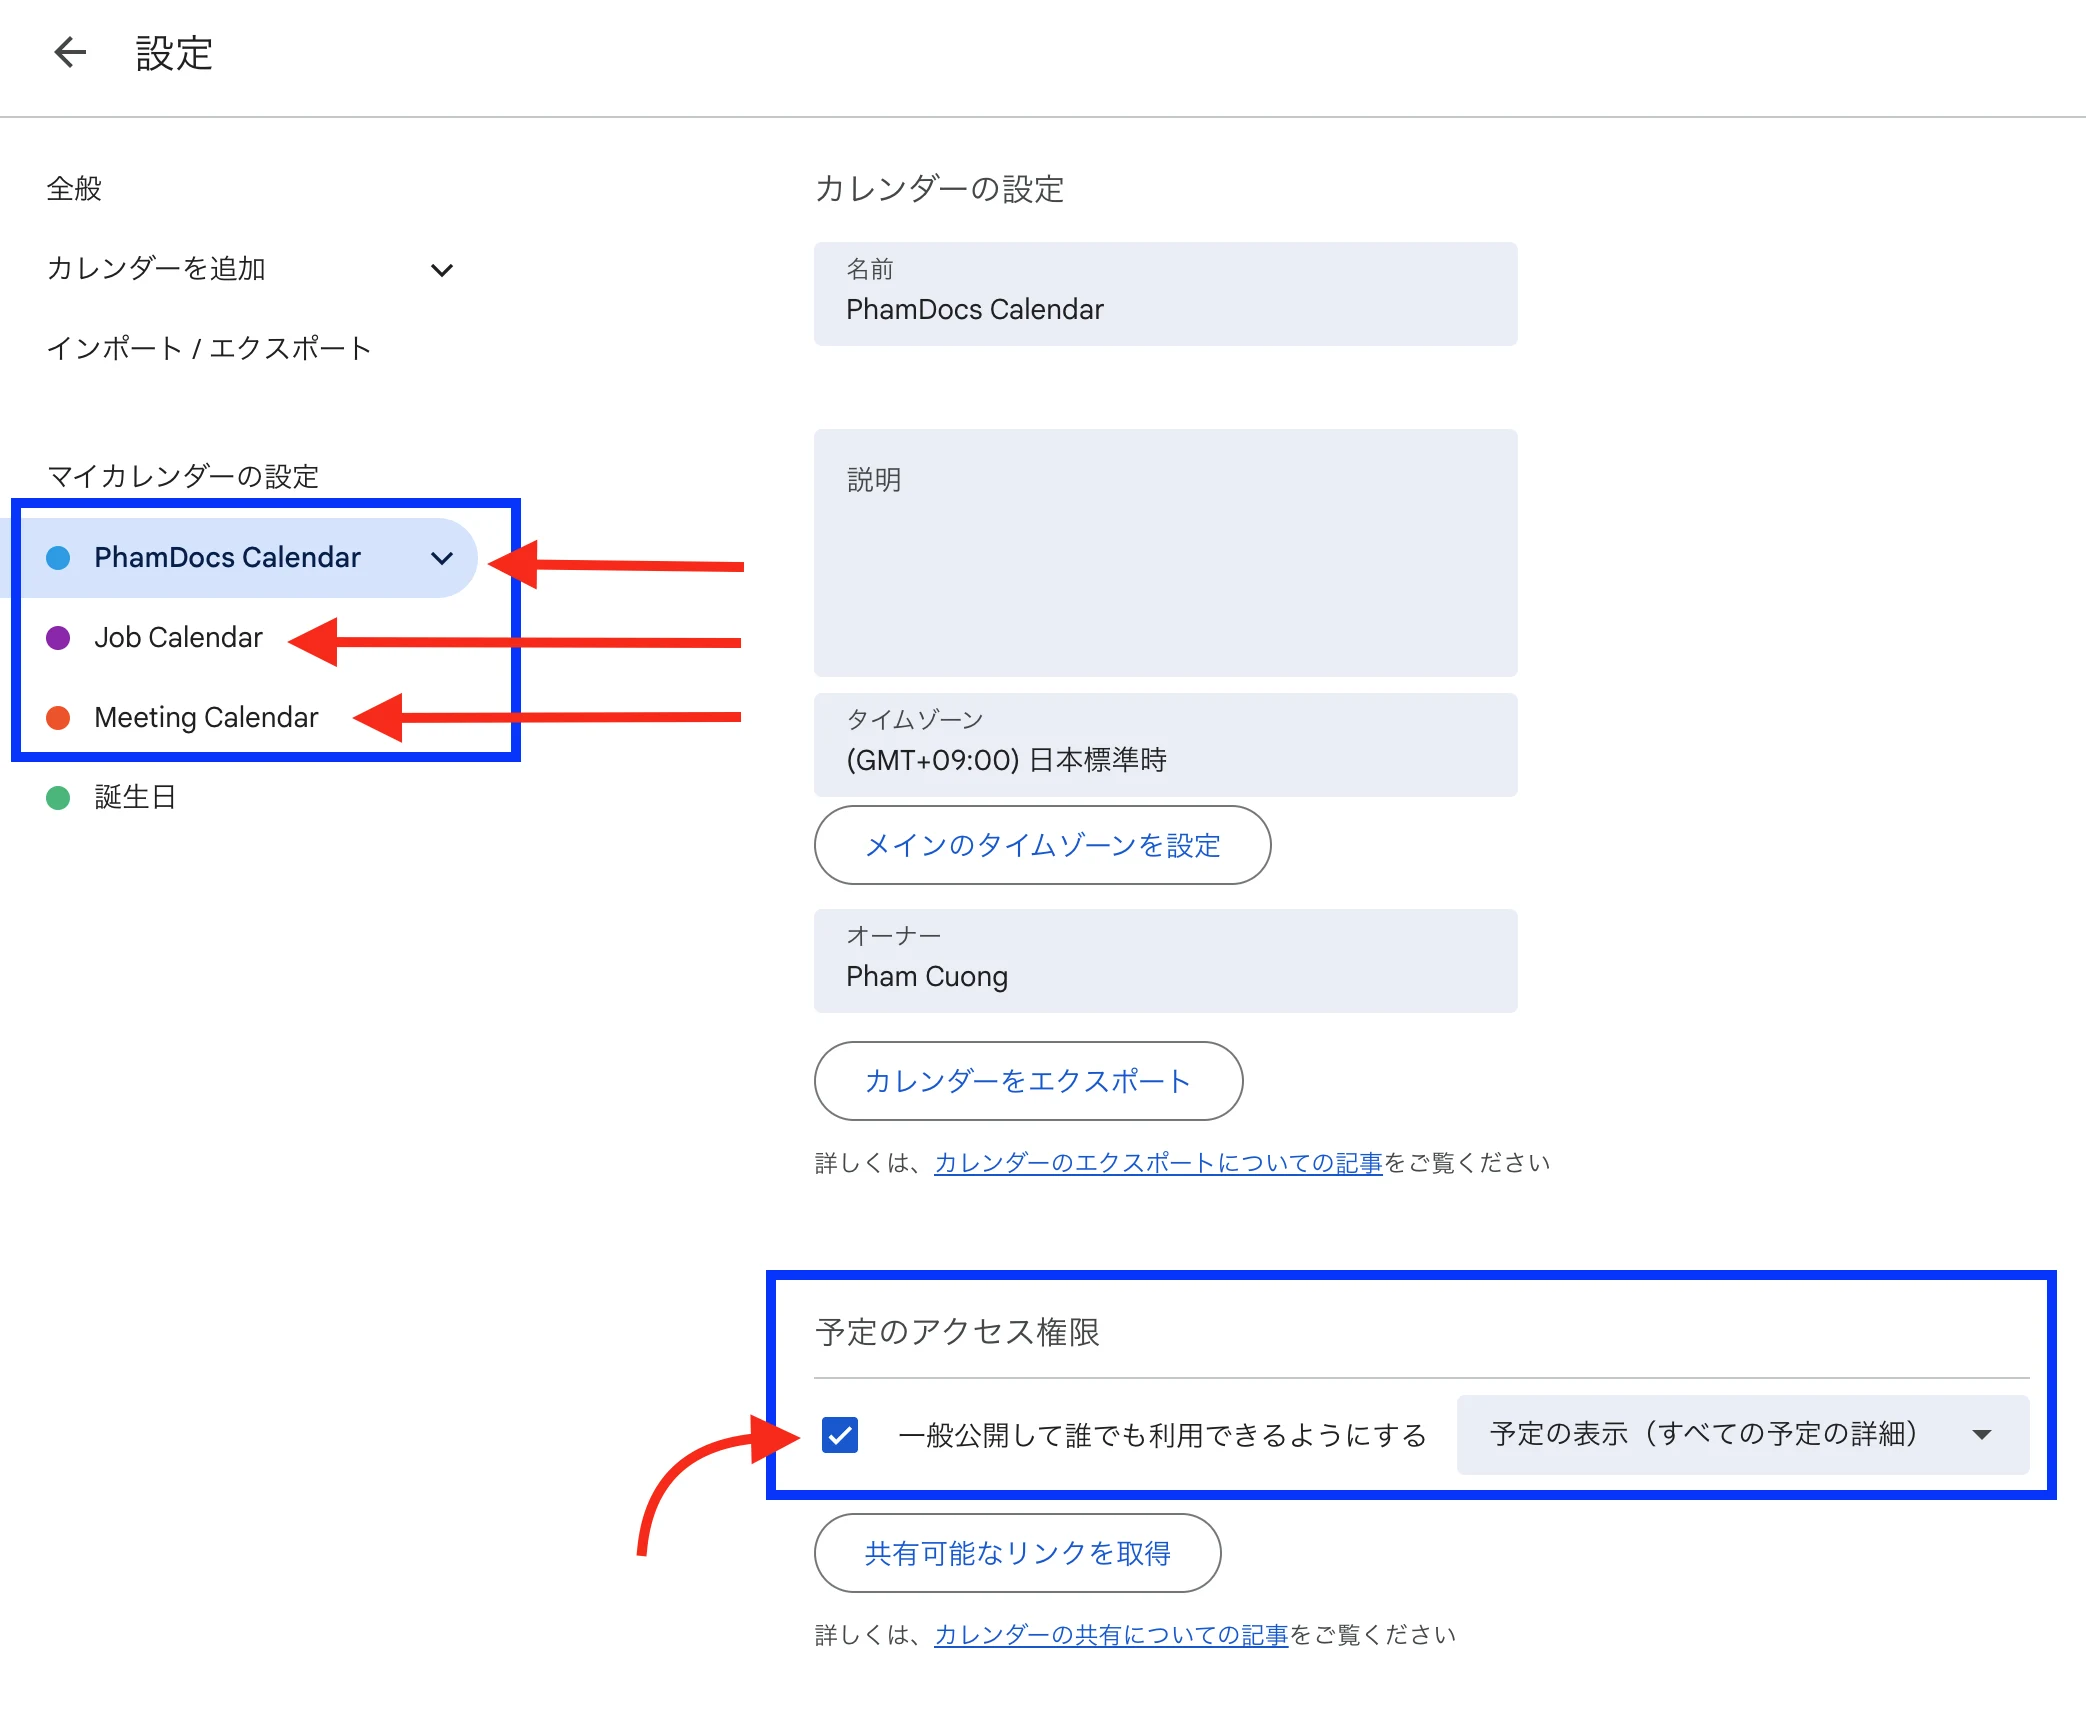The width and height of the screenshot is (2086, 1730).
Task: Click the purple Job Calendar color dot
Action: [58, 638]
